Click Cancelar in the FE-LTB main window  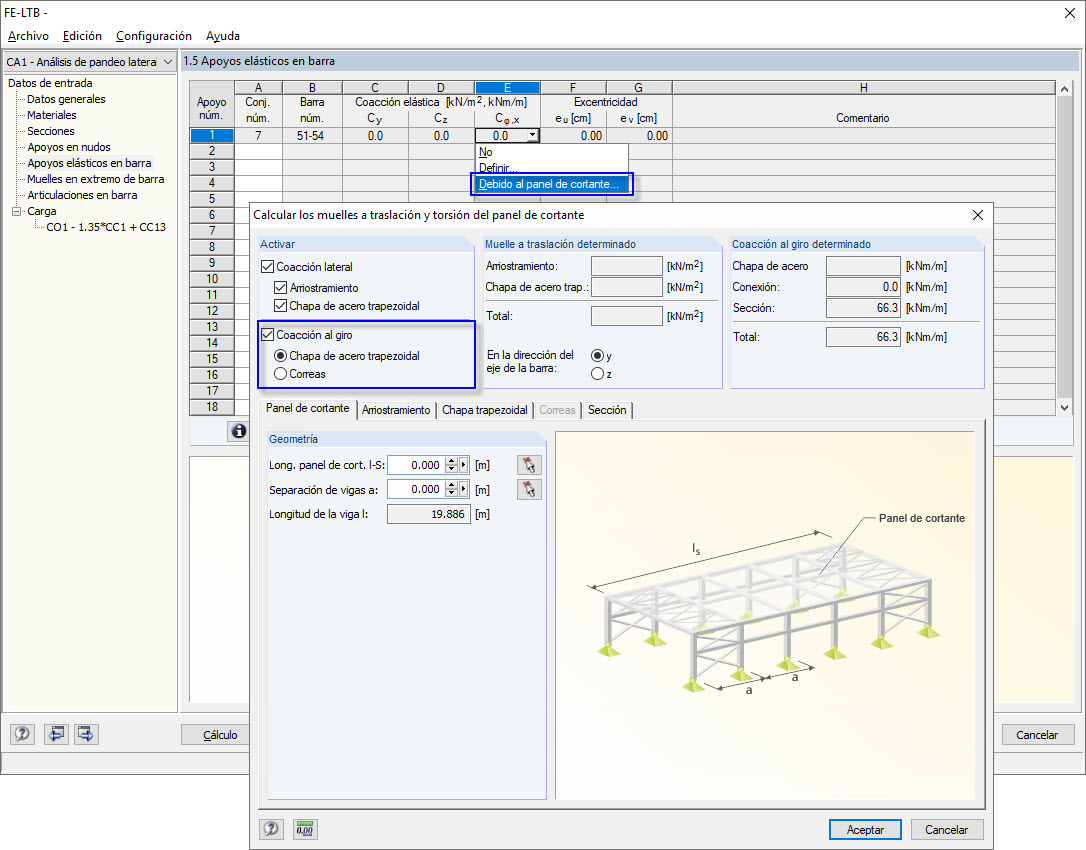coord(1037,734)
